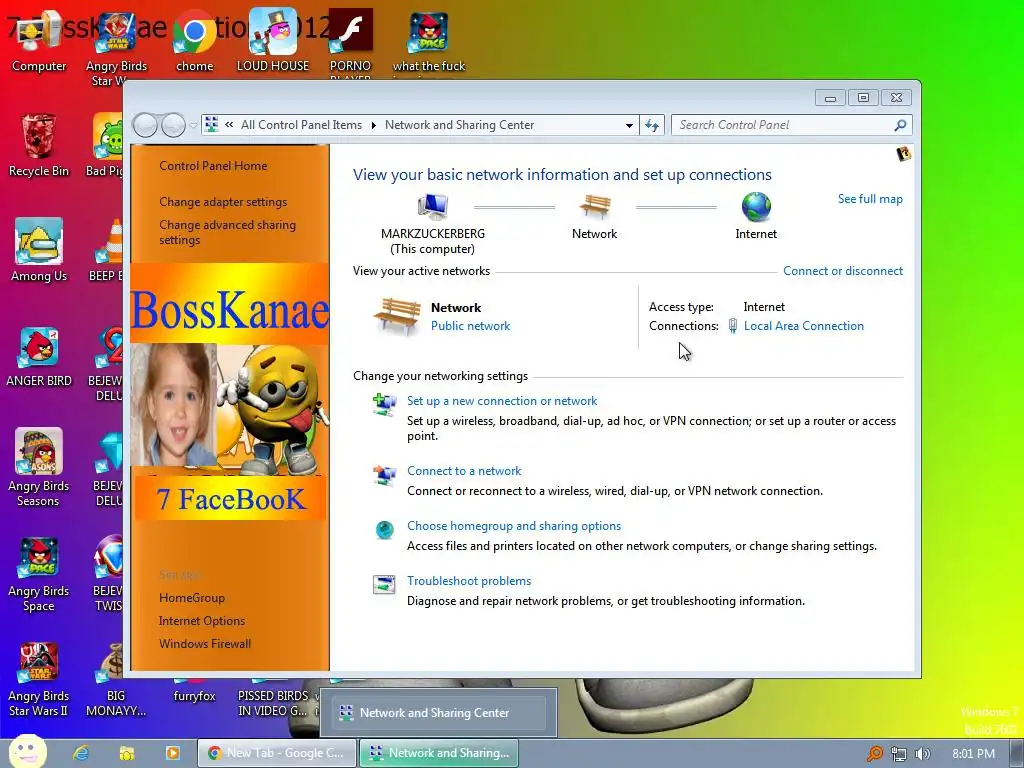Open the media player icon on the taskbar
1024x768 pixels.
click(x=173, y=753)
